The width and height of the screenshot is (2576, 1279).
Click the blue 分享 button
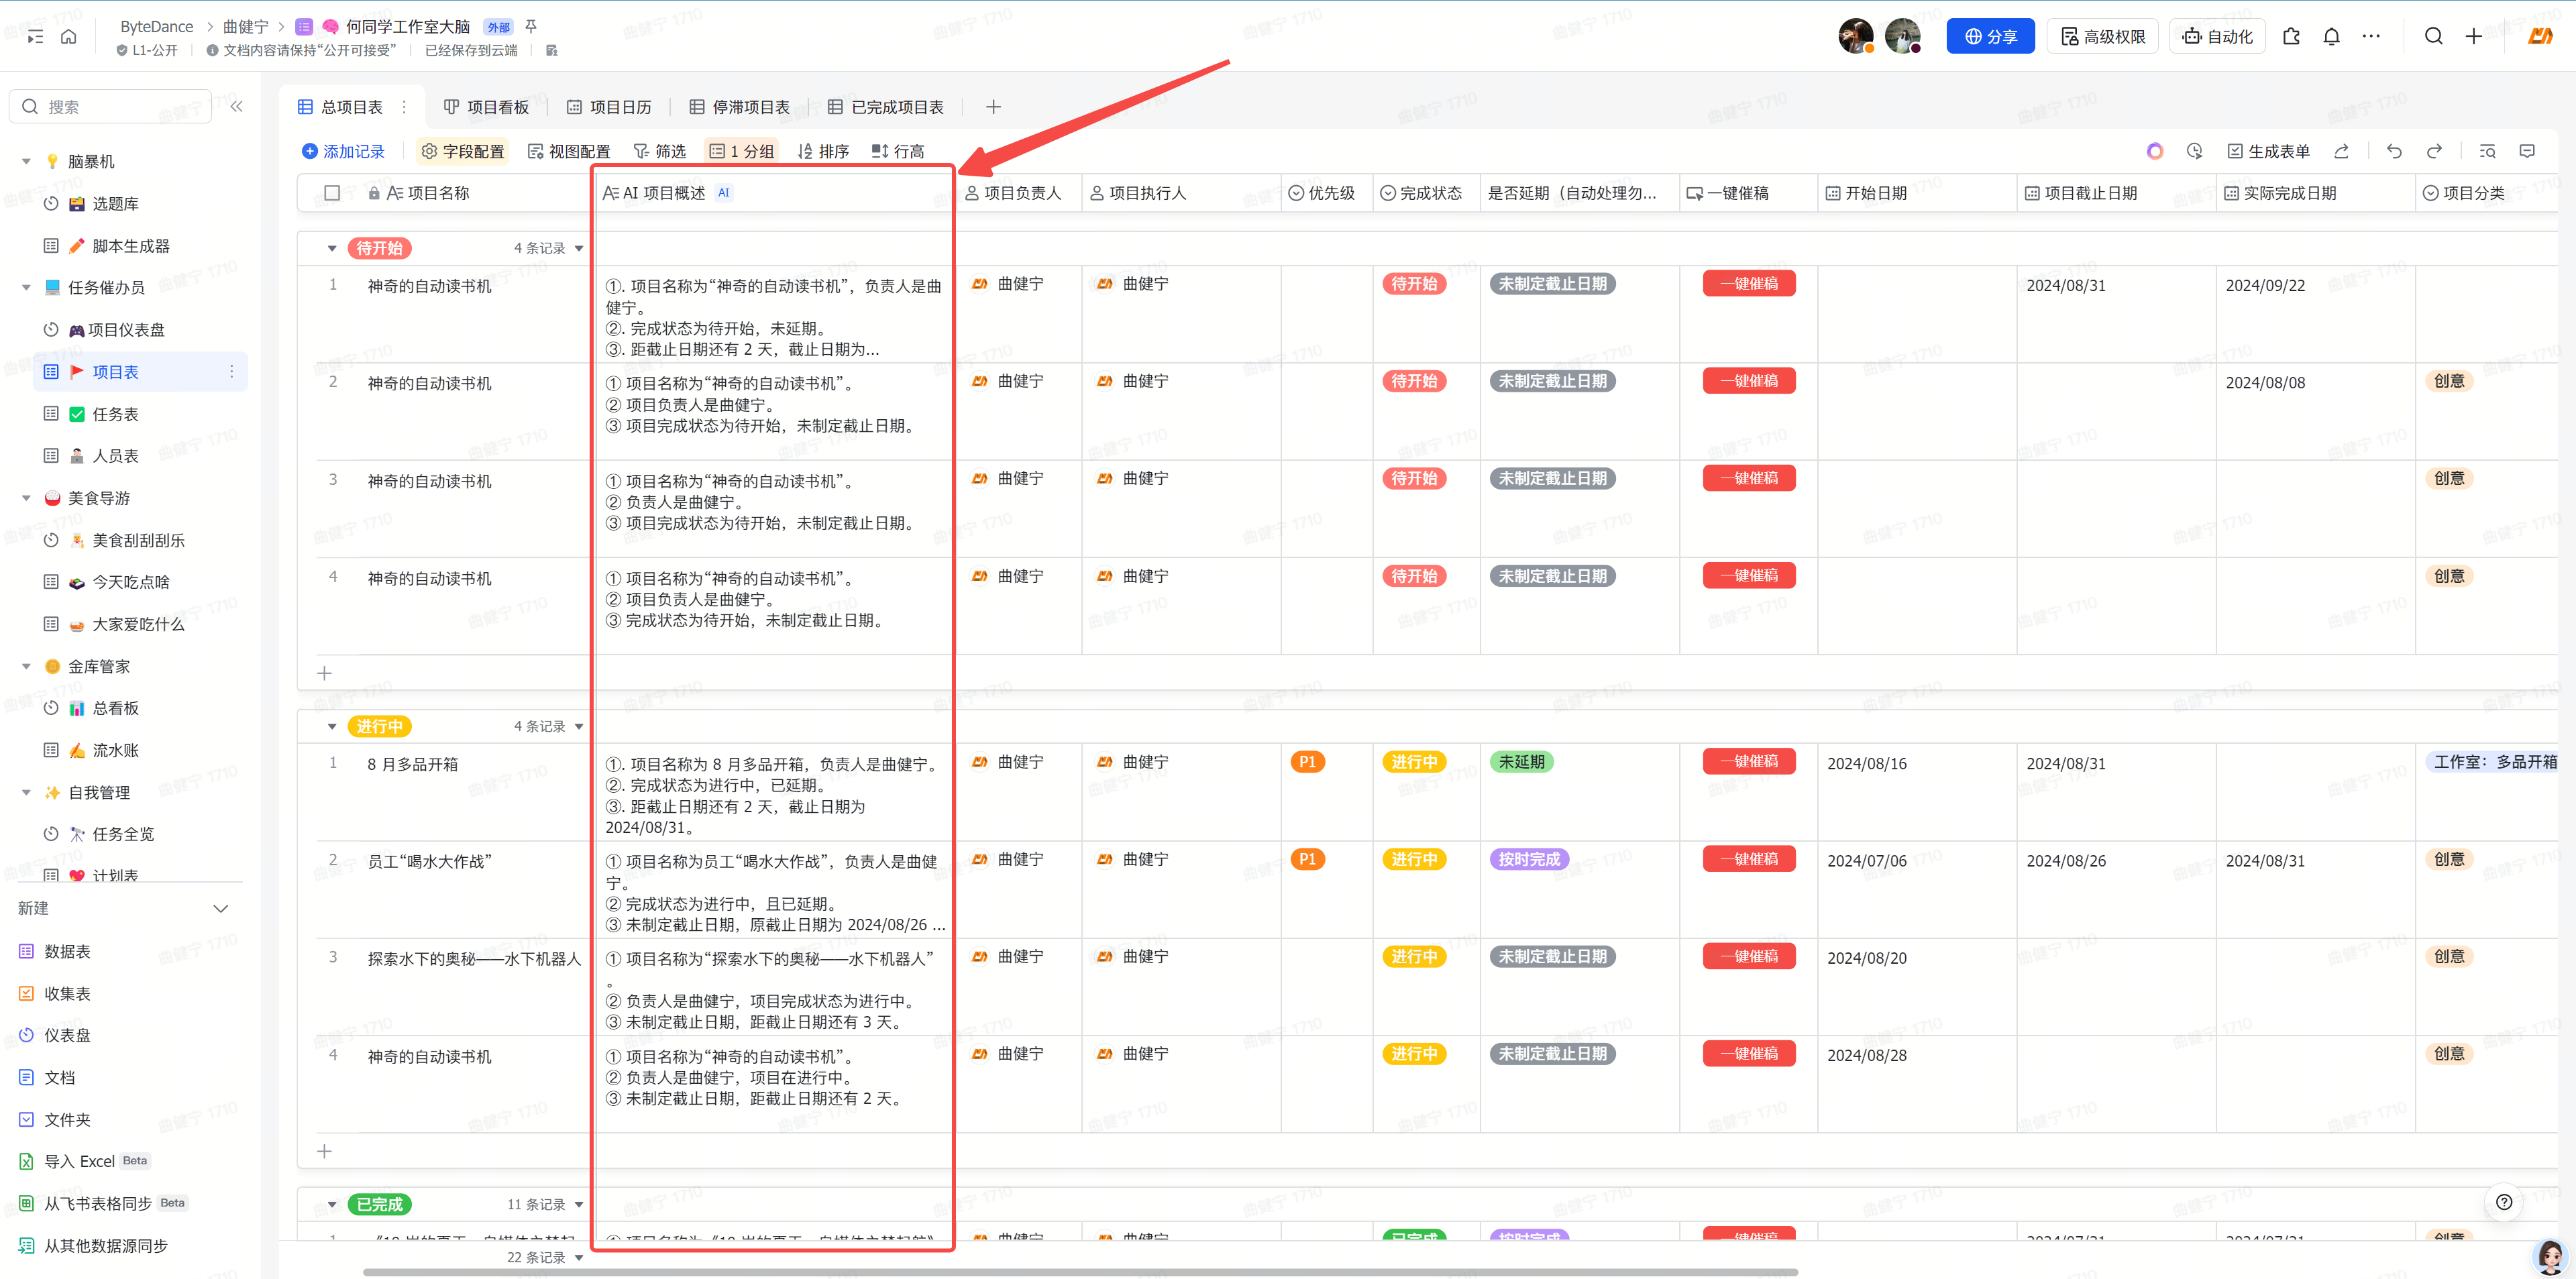pyautogui.click(x=1989, y=37)
